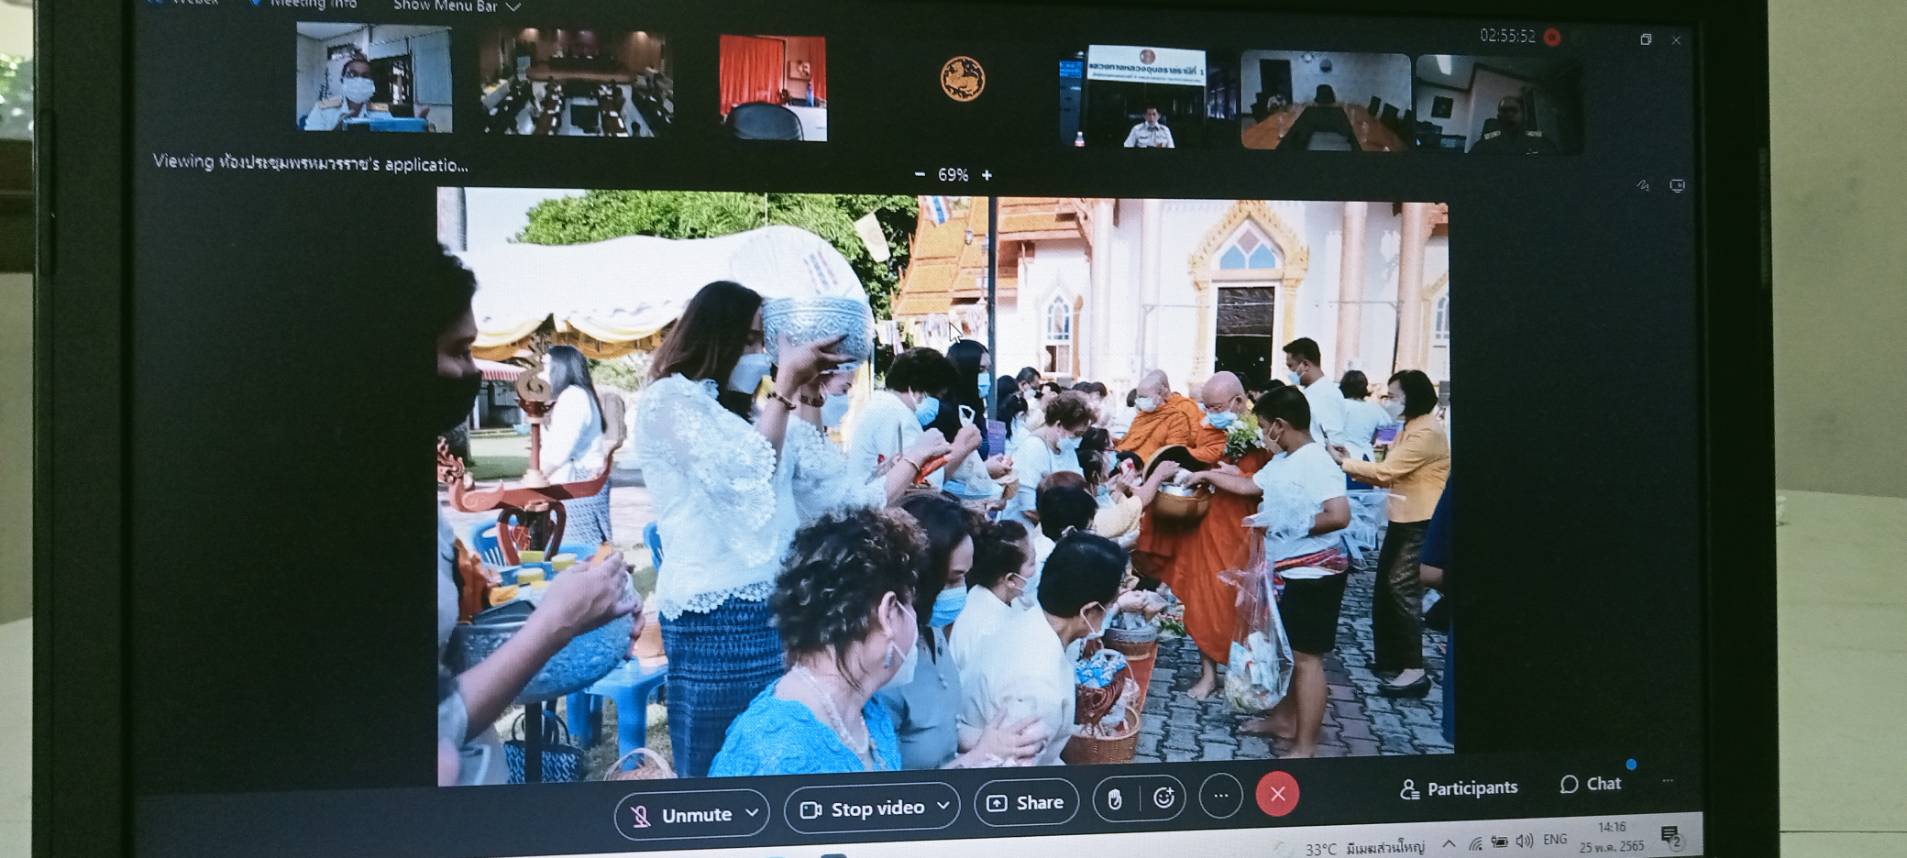The height and width of the screenshot is (858, 1907).
Task: Open the Chat panel
Action: click(1591, 784)
